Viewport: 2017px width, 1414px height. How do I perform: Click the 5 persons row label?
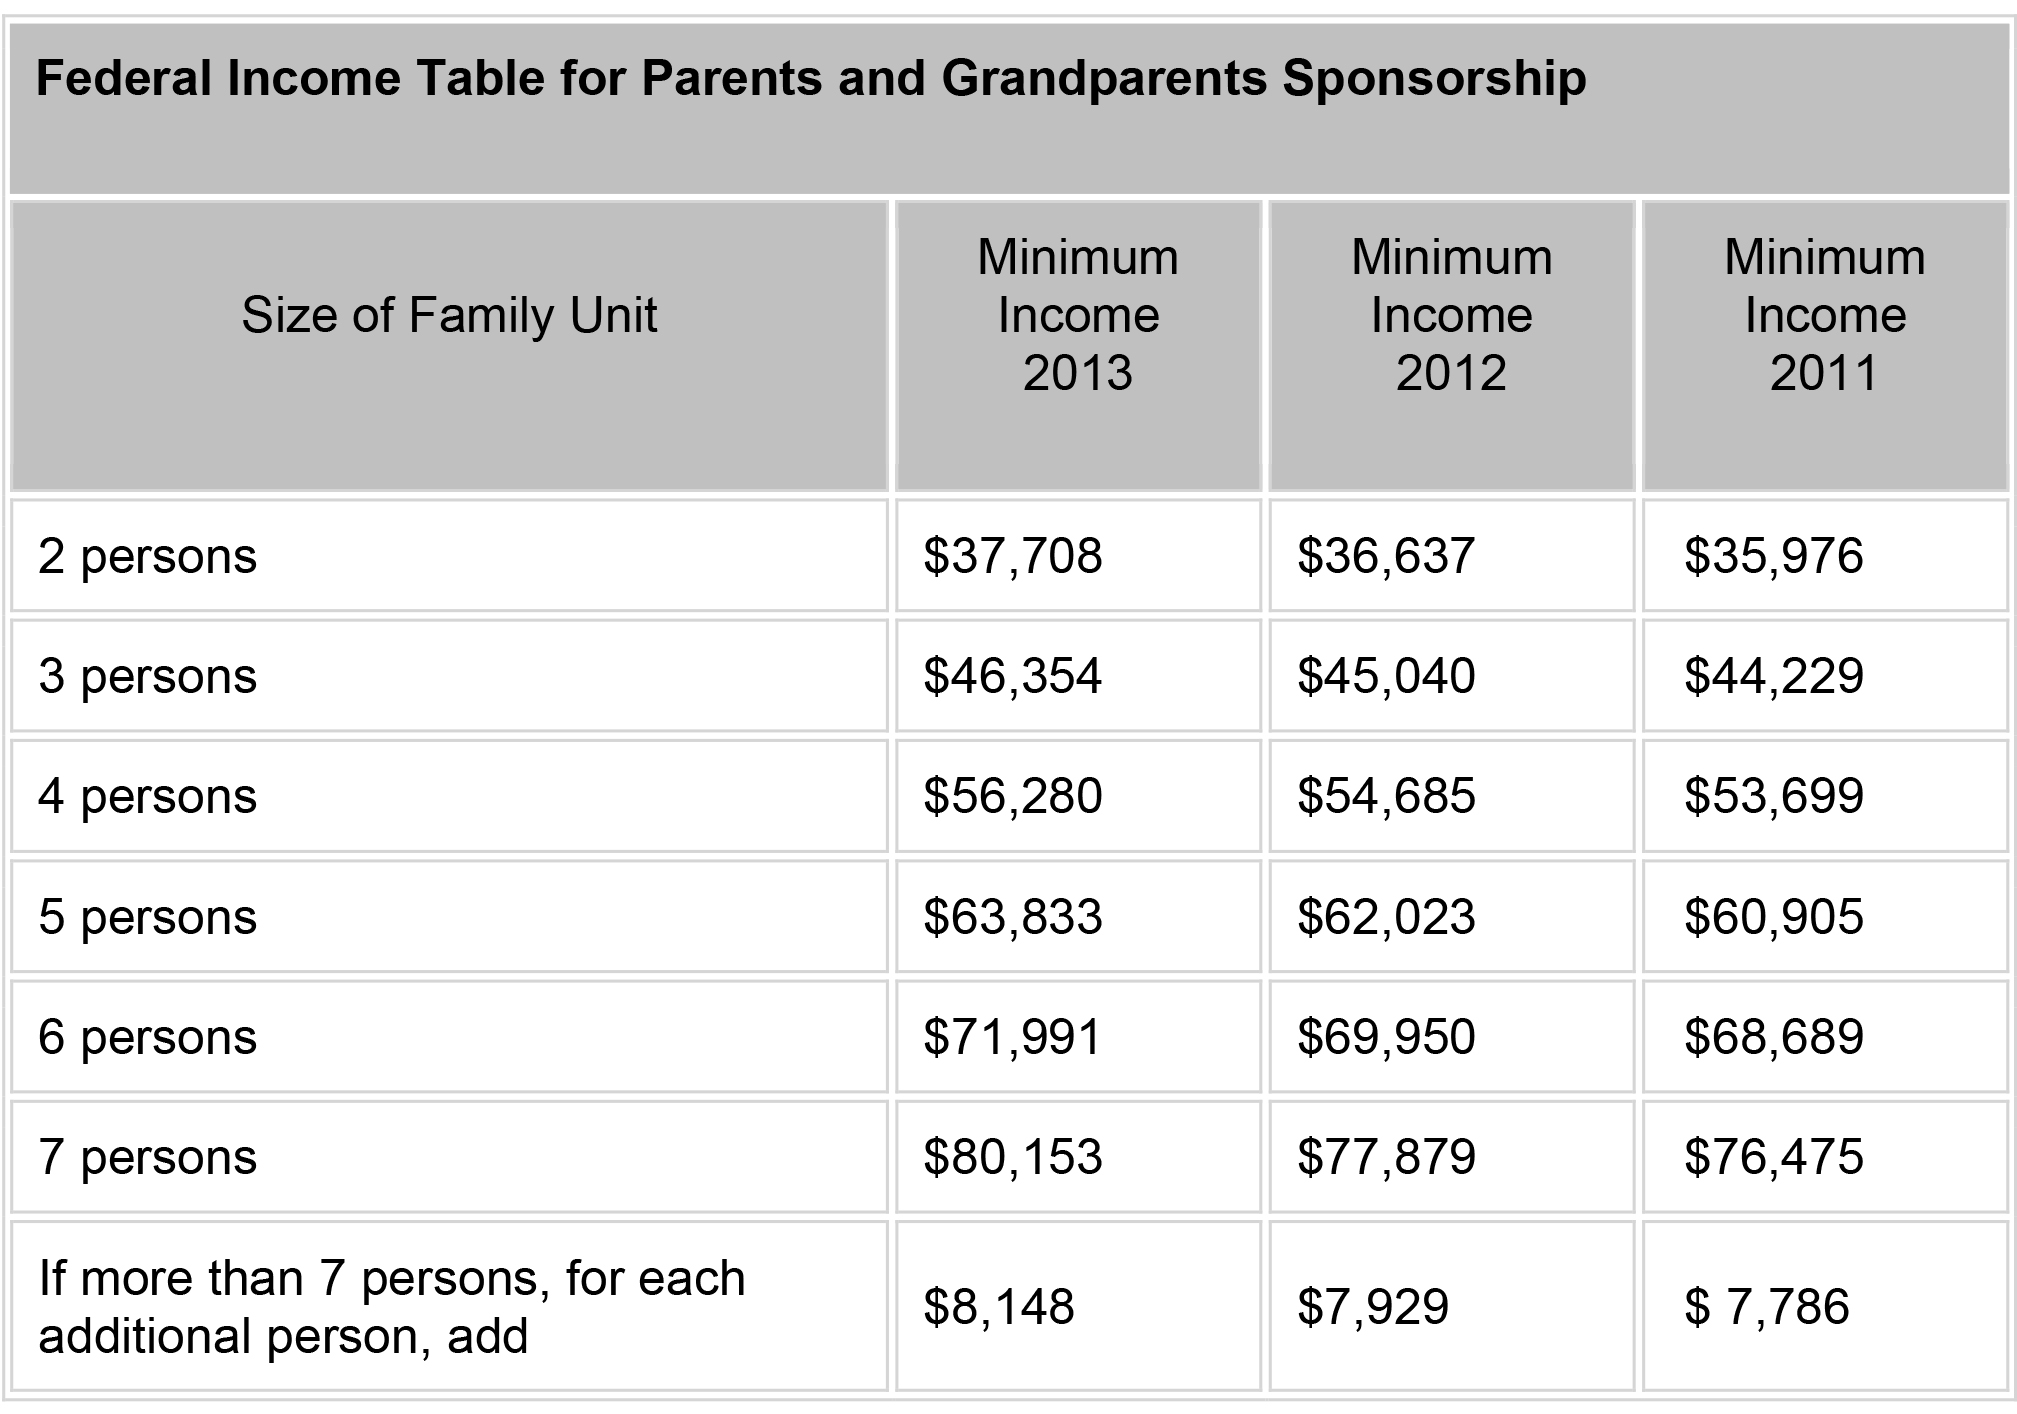[x=148, y=917]
